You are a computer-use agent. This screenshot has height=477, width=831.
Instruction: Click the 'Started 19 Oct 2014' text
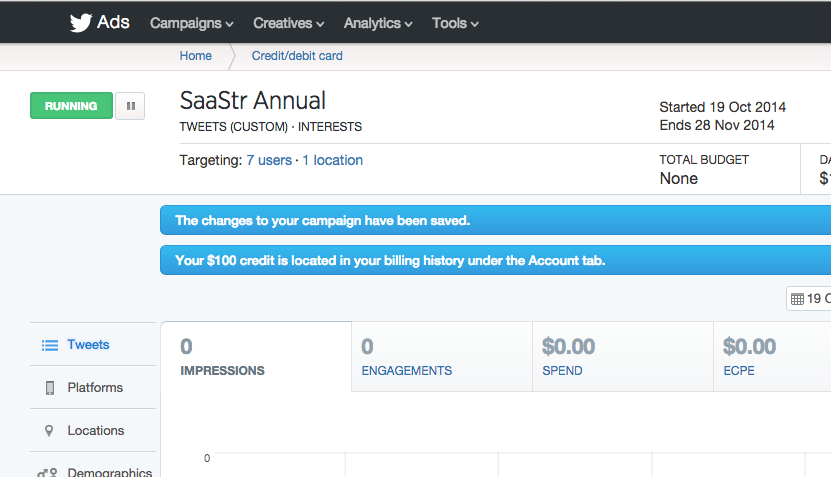(722, 107)
